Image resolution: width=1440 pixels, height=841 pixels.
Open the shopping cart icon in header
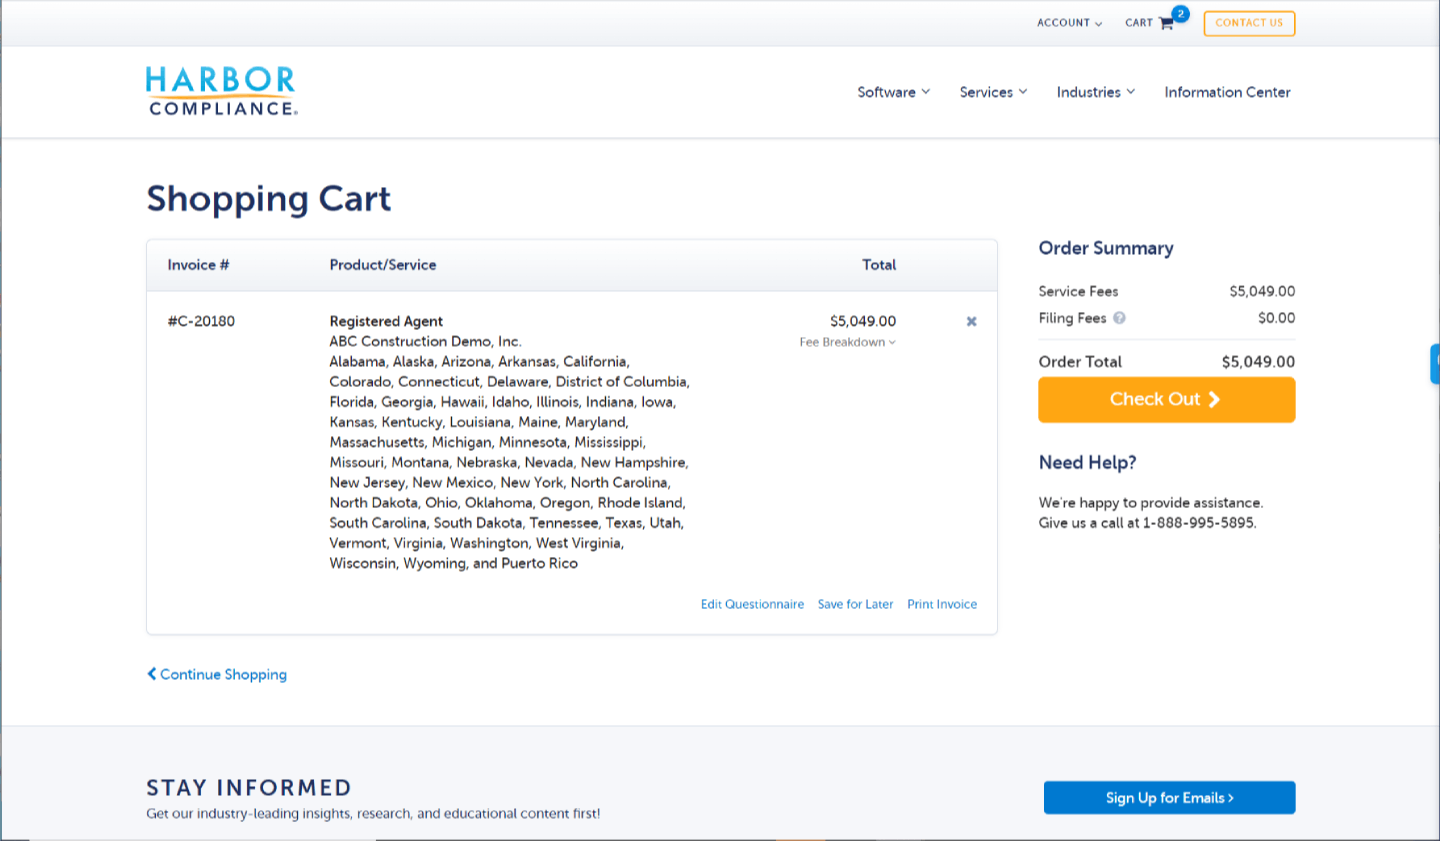point(1166,23)
